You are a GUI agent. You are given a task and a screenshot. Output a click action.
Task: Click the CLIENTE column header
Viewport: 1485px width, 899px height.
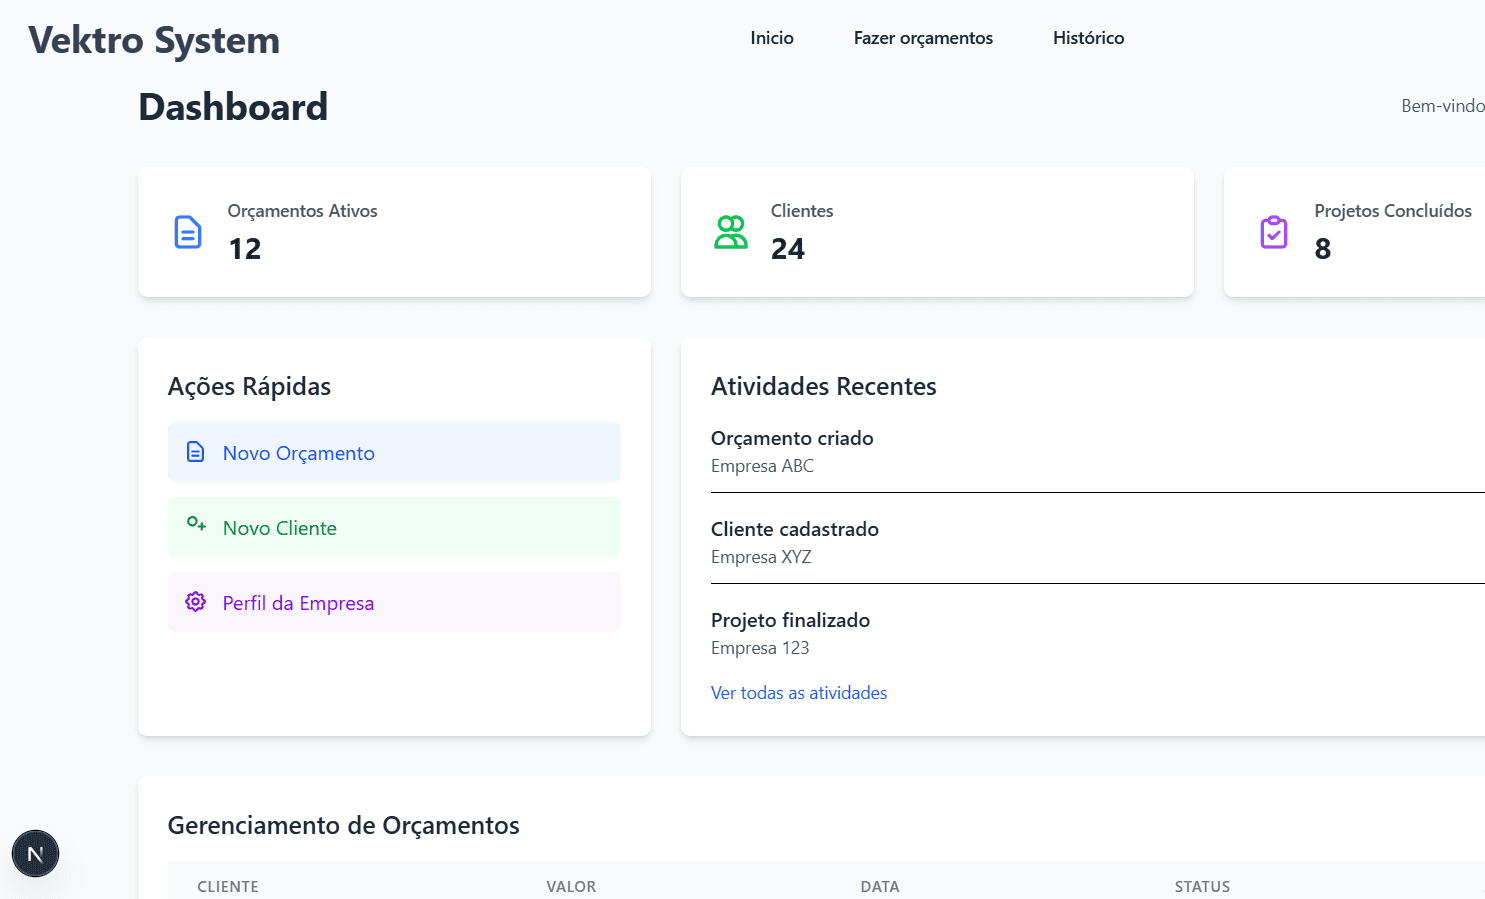coord(228,886)
